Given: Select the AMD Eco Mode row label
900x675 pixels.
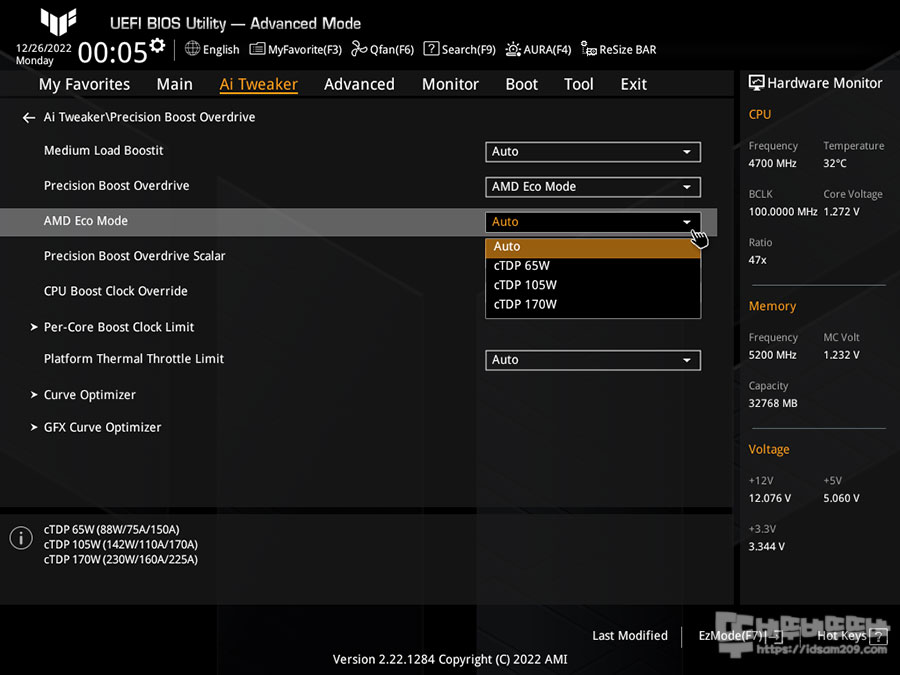Looking at the screenshot, I should (x=86, y=221).
